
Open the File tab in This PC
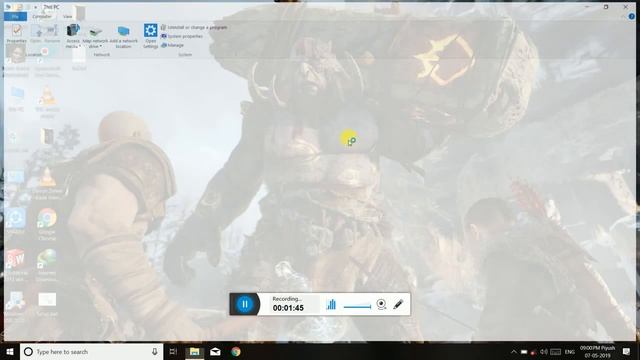pos(15,16)
